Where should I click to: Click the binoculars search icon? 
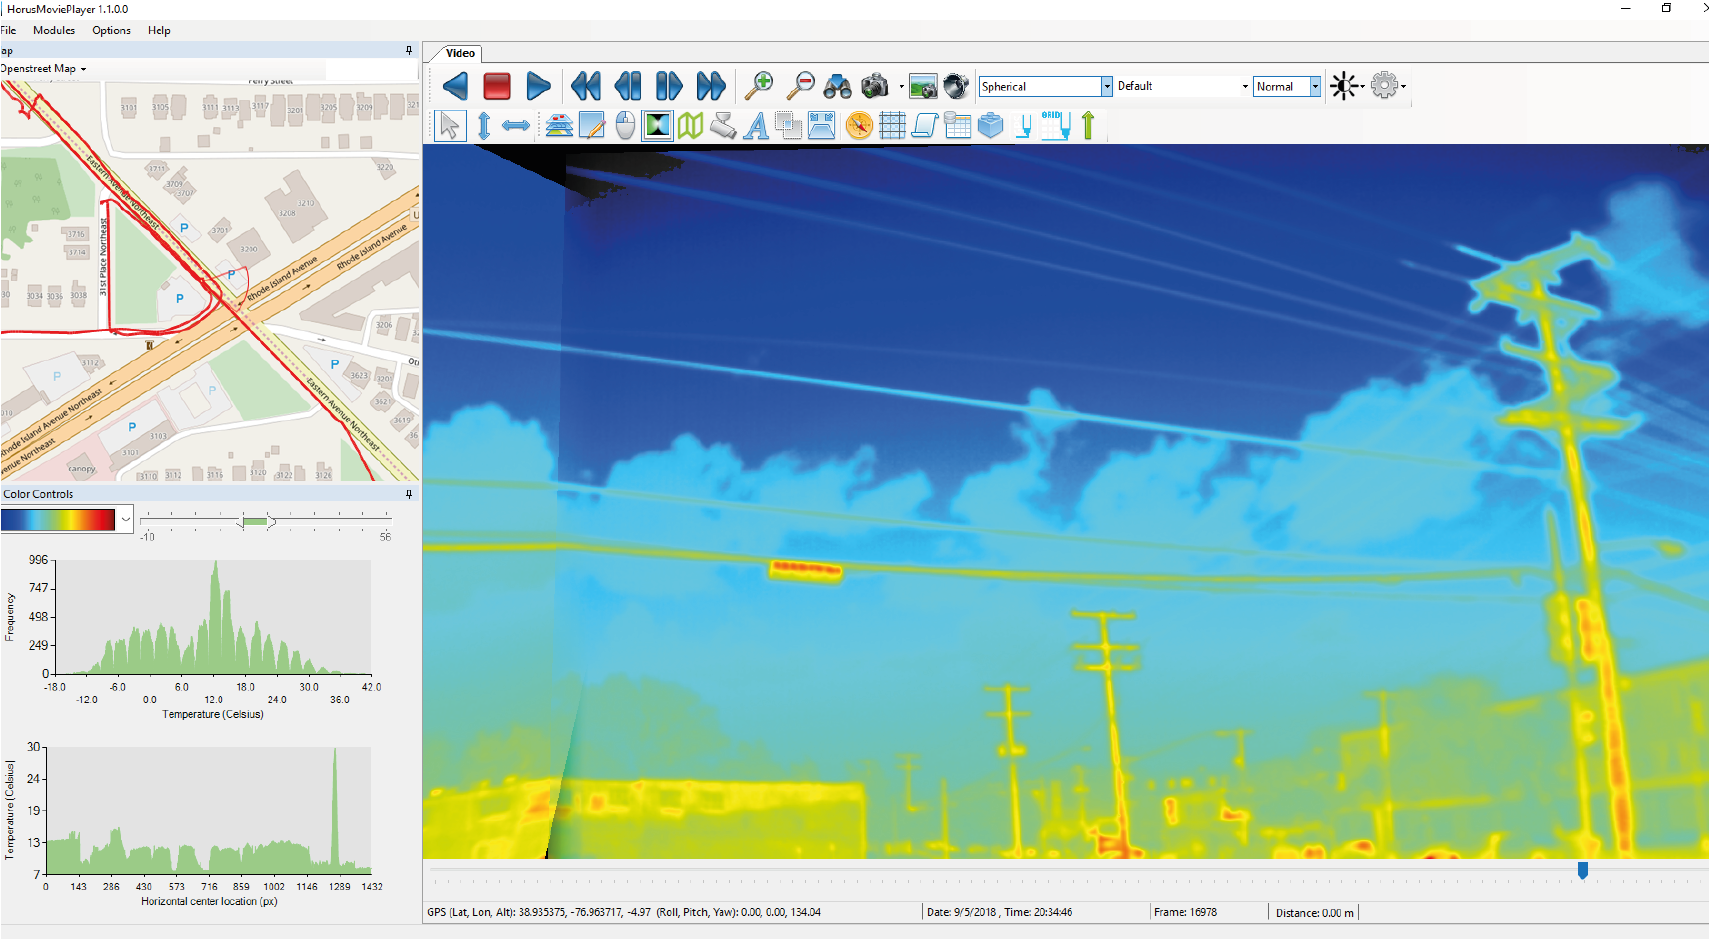pyautogui.click(x=838, y=86)
